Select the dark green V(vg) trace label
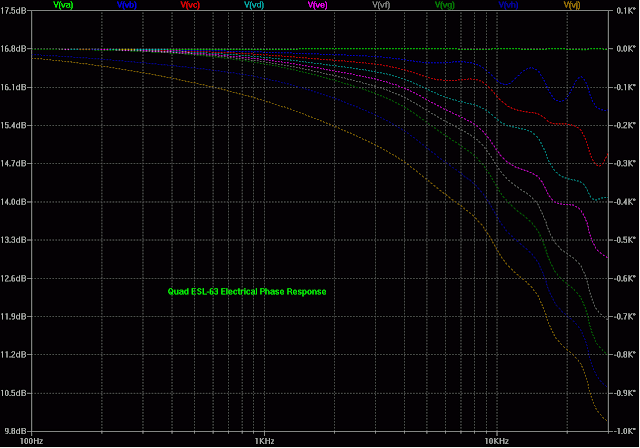This screenshot has width=640, height=448. (x=444, y=5)
